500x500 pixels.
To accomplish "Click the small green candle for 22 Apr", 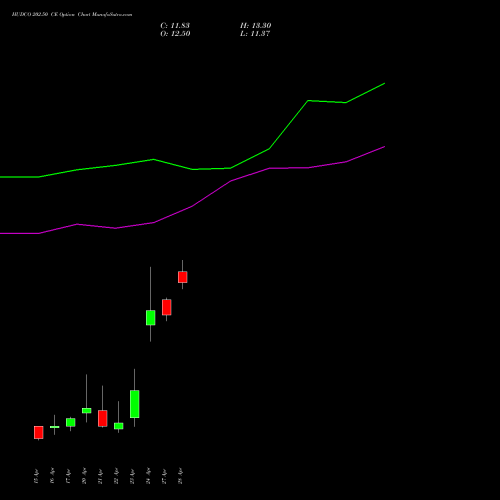I will tap(119, 426).
